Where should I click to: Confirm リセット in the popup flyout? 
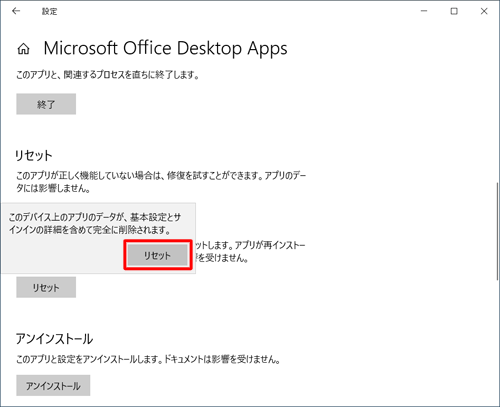pyautogui.click(x=158, y=255)
